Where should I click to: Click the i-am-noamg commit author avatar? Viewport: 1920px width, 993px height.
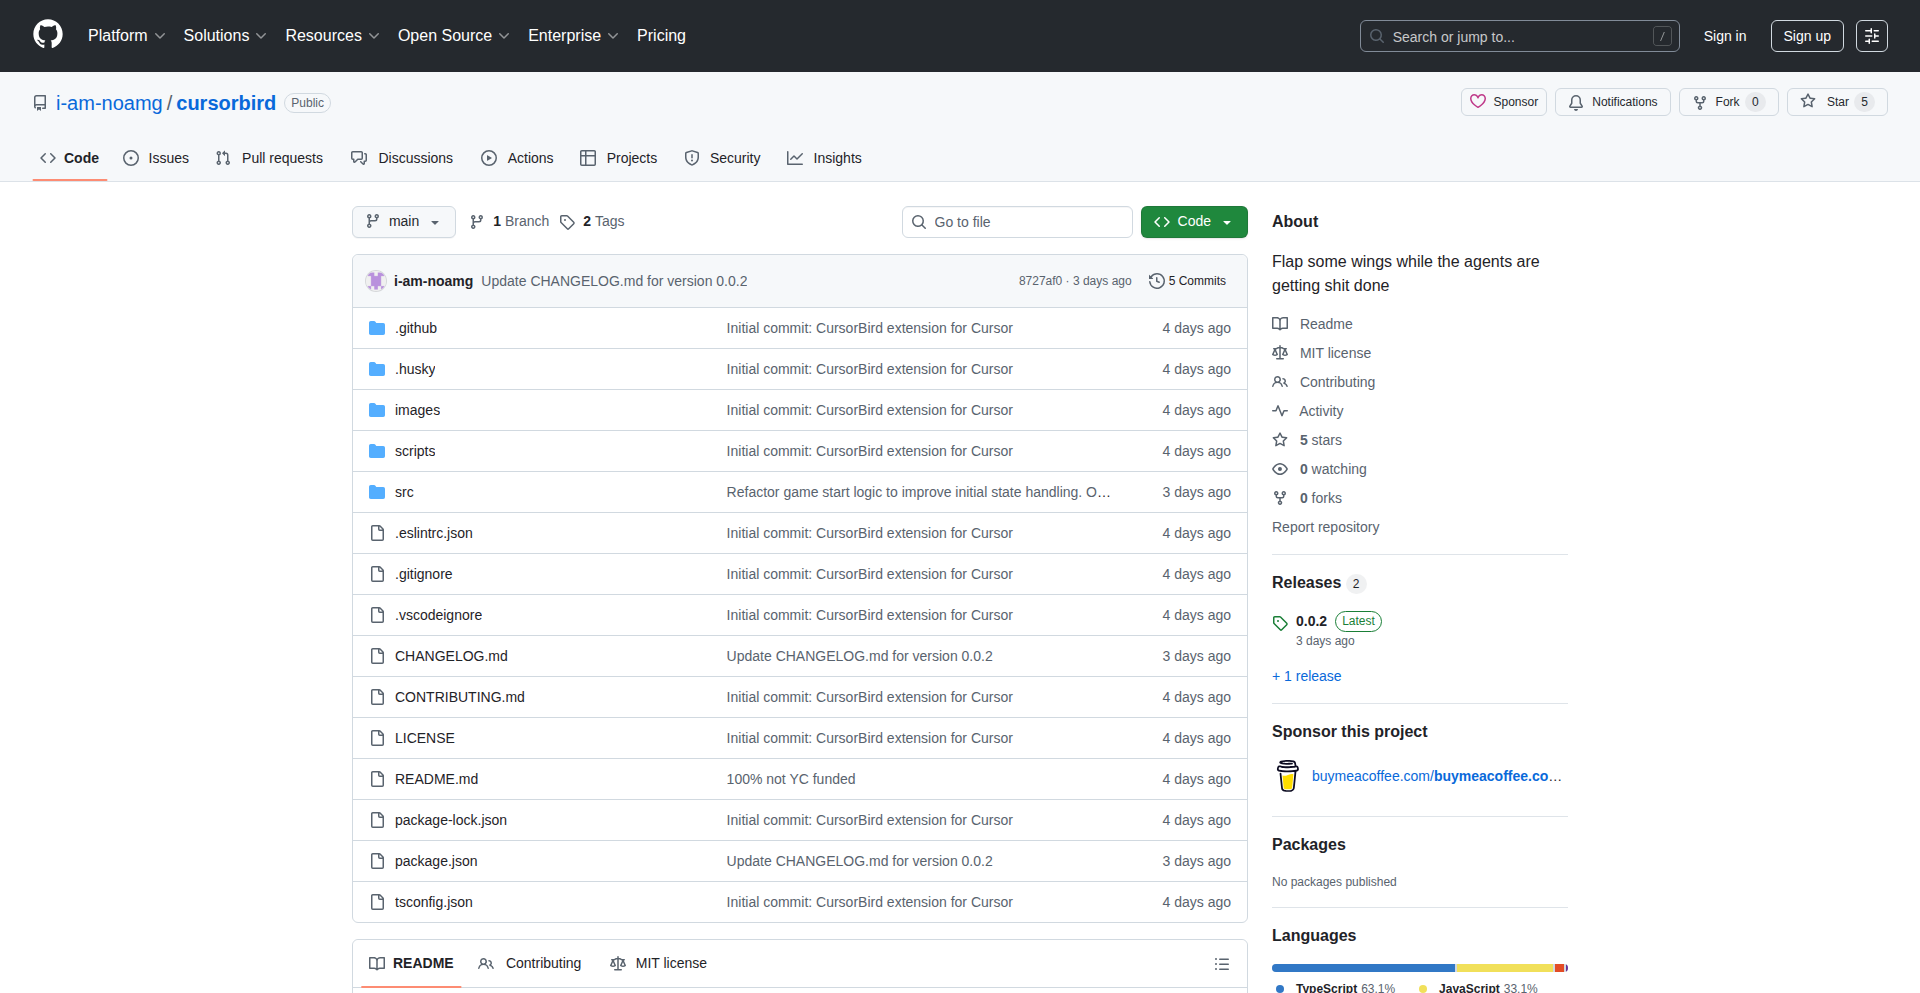click(x=376, y=281)
